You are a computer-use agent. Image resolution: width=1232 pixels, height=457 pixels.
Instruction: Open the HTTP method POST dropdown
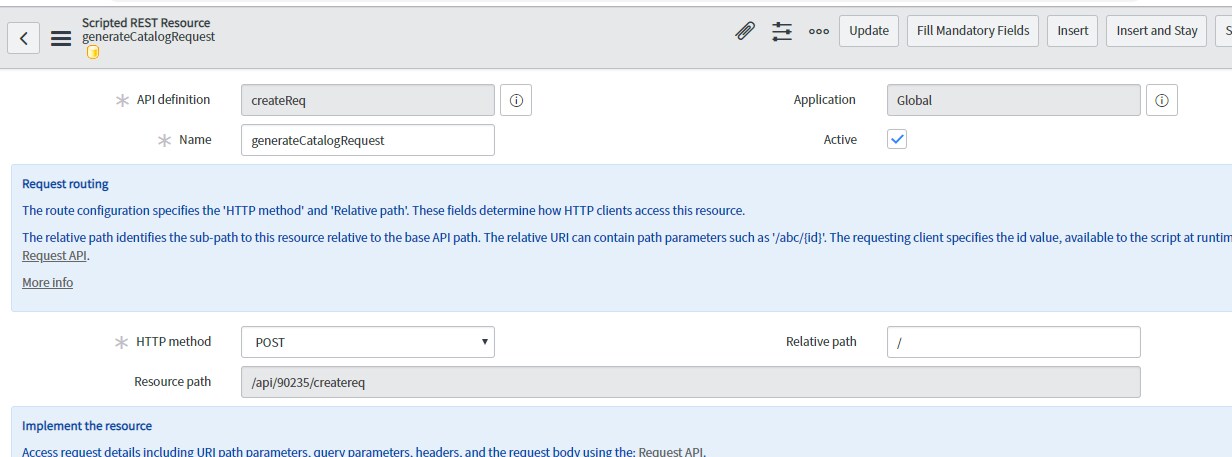click(x=368, y=342)
